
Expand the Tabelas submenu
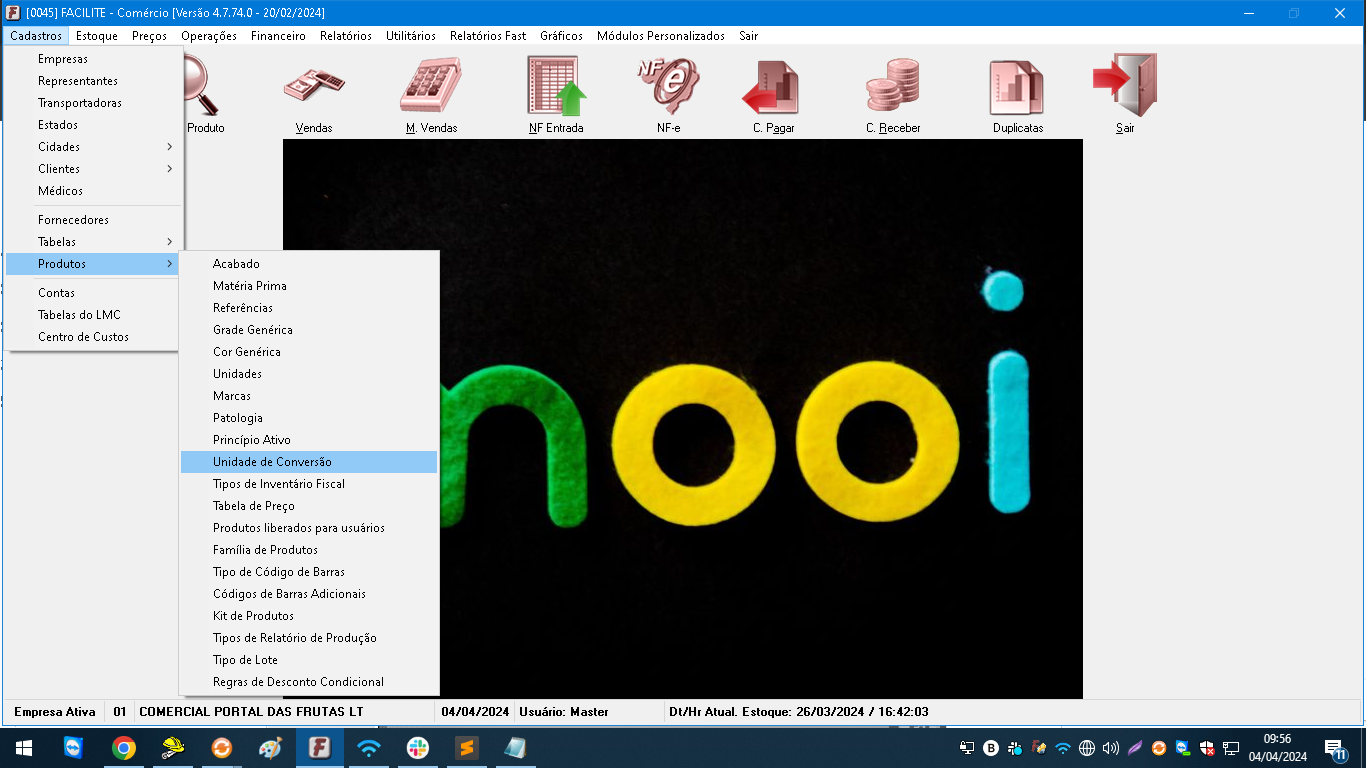(x=95, y=242)
